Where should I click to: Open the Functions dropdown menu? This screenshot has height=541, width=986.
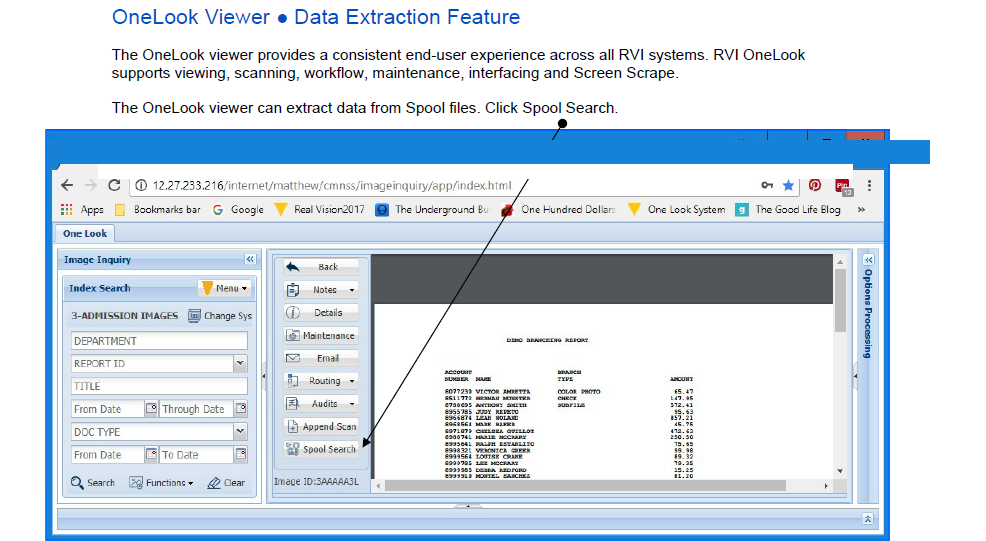coord(161,482)
